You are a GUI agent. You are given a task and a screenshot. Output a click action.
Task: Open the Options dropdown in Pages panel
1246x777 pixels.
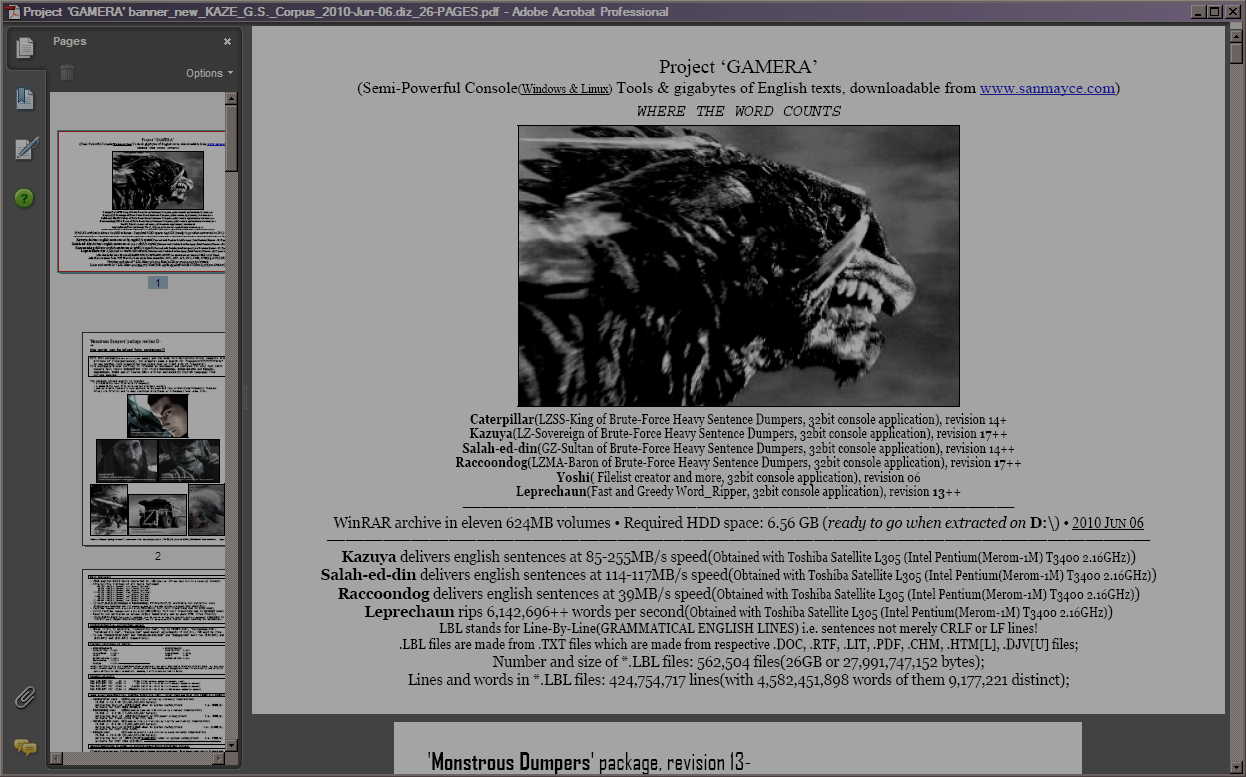point(209,73)
